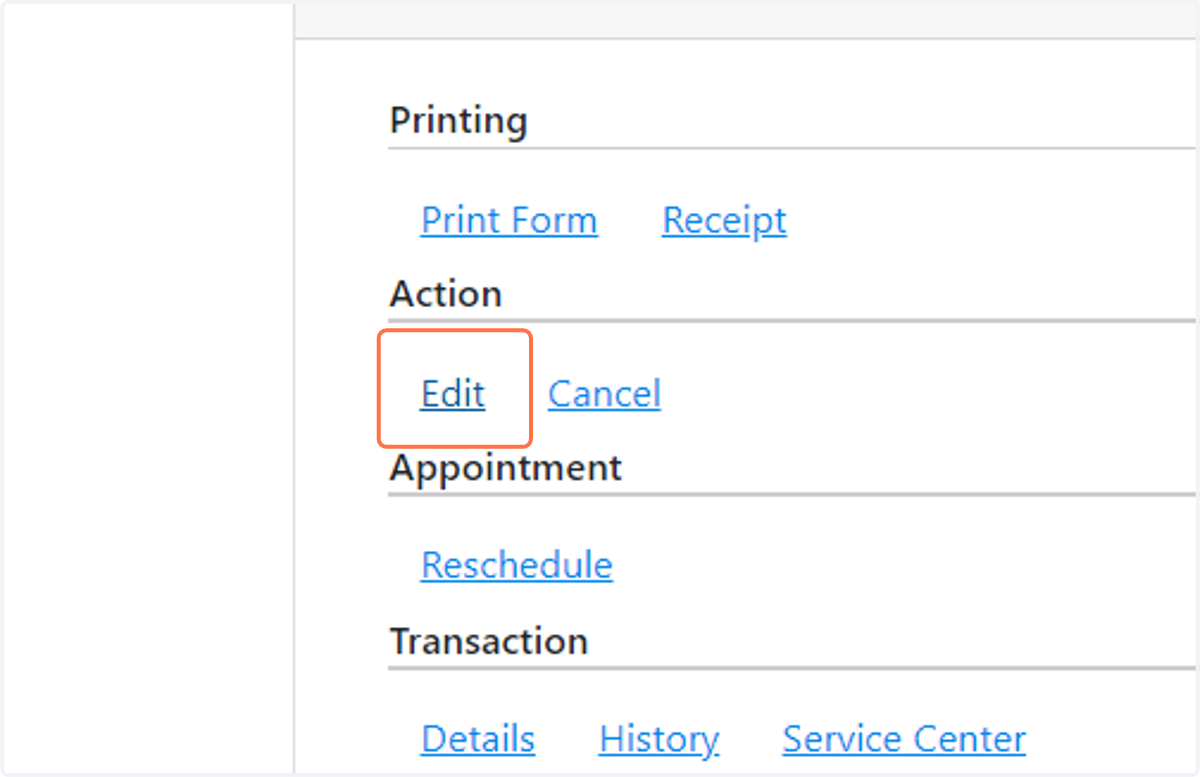Click the Transaction section heading

point(489,641)
